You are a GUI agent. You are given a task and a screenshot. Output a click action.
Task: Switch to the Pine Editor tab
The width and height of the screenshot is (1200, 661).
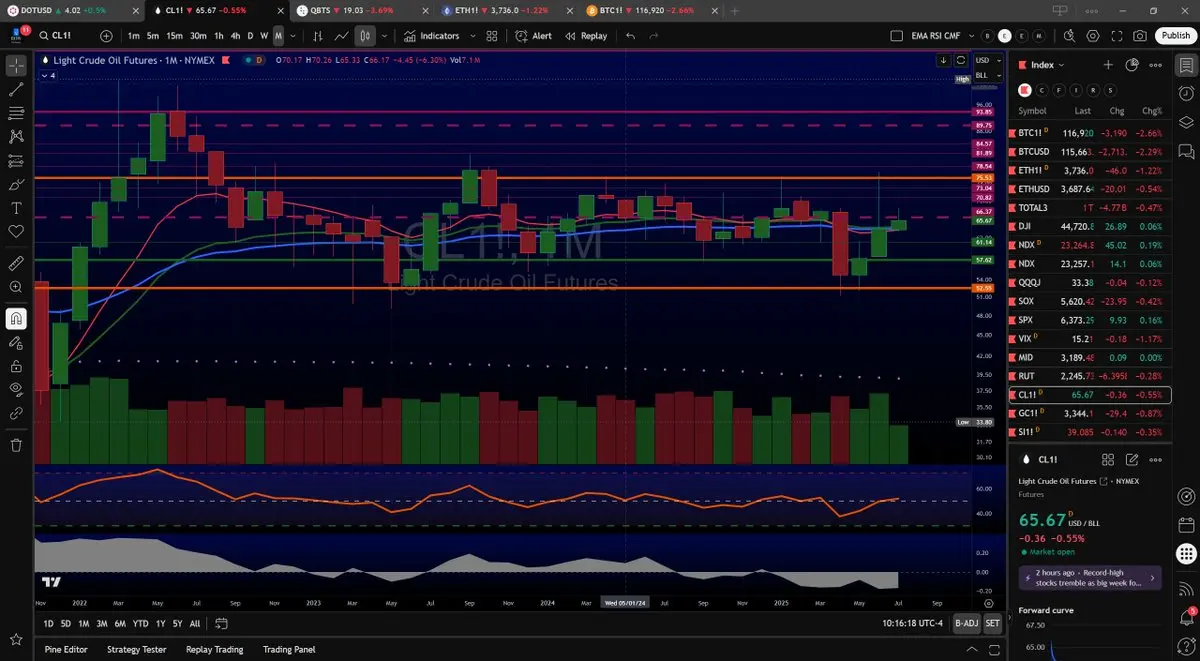tap(66, 649)
